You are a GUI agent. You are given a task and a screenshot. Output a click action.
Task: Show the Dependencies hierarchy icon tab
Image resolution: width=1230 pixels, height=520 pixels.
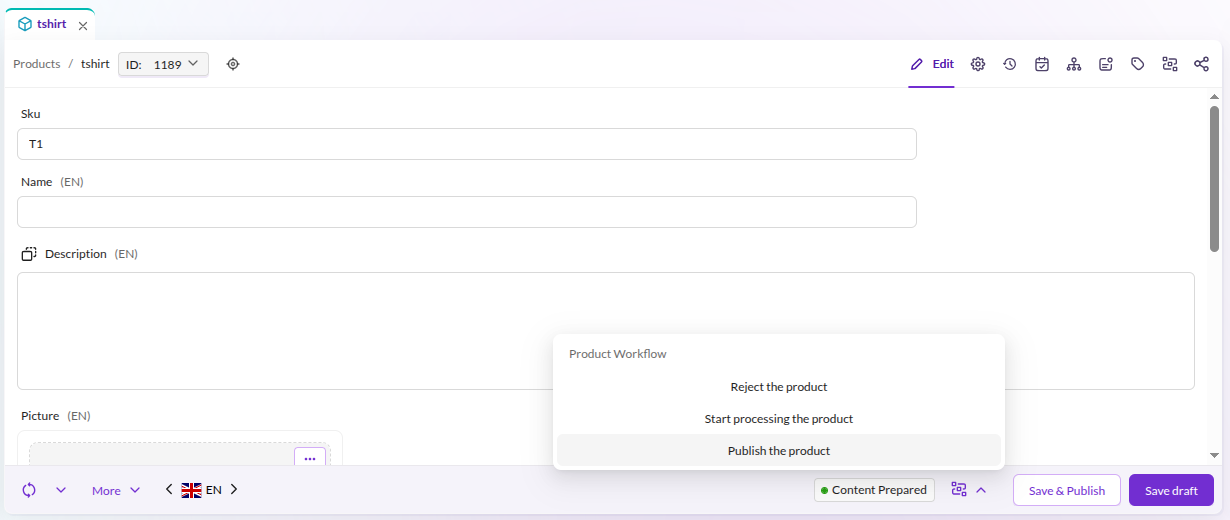1074,64
